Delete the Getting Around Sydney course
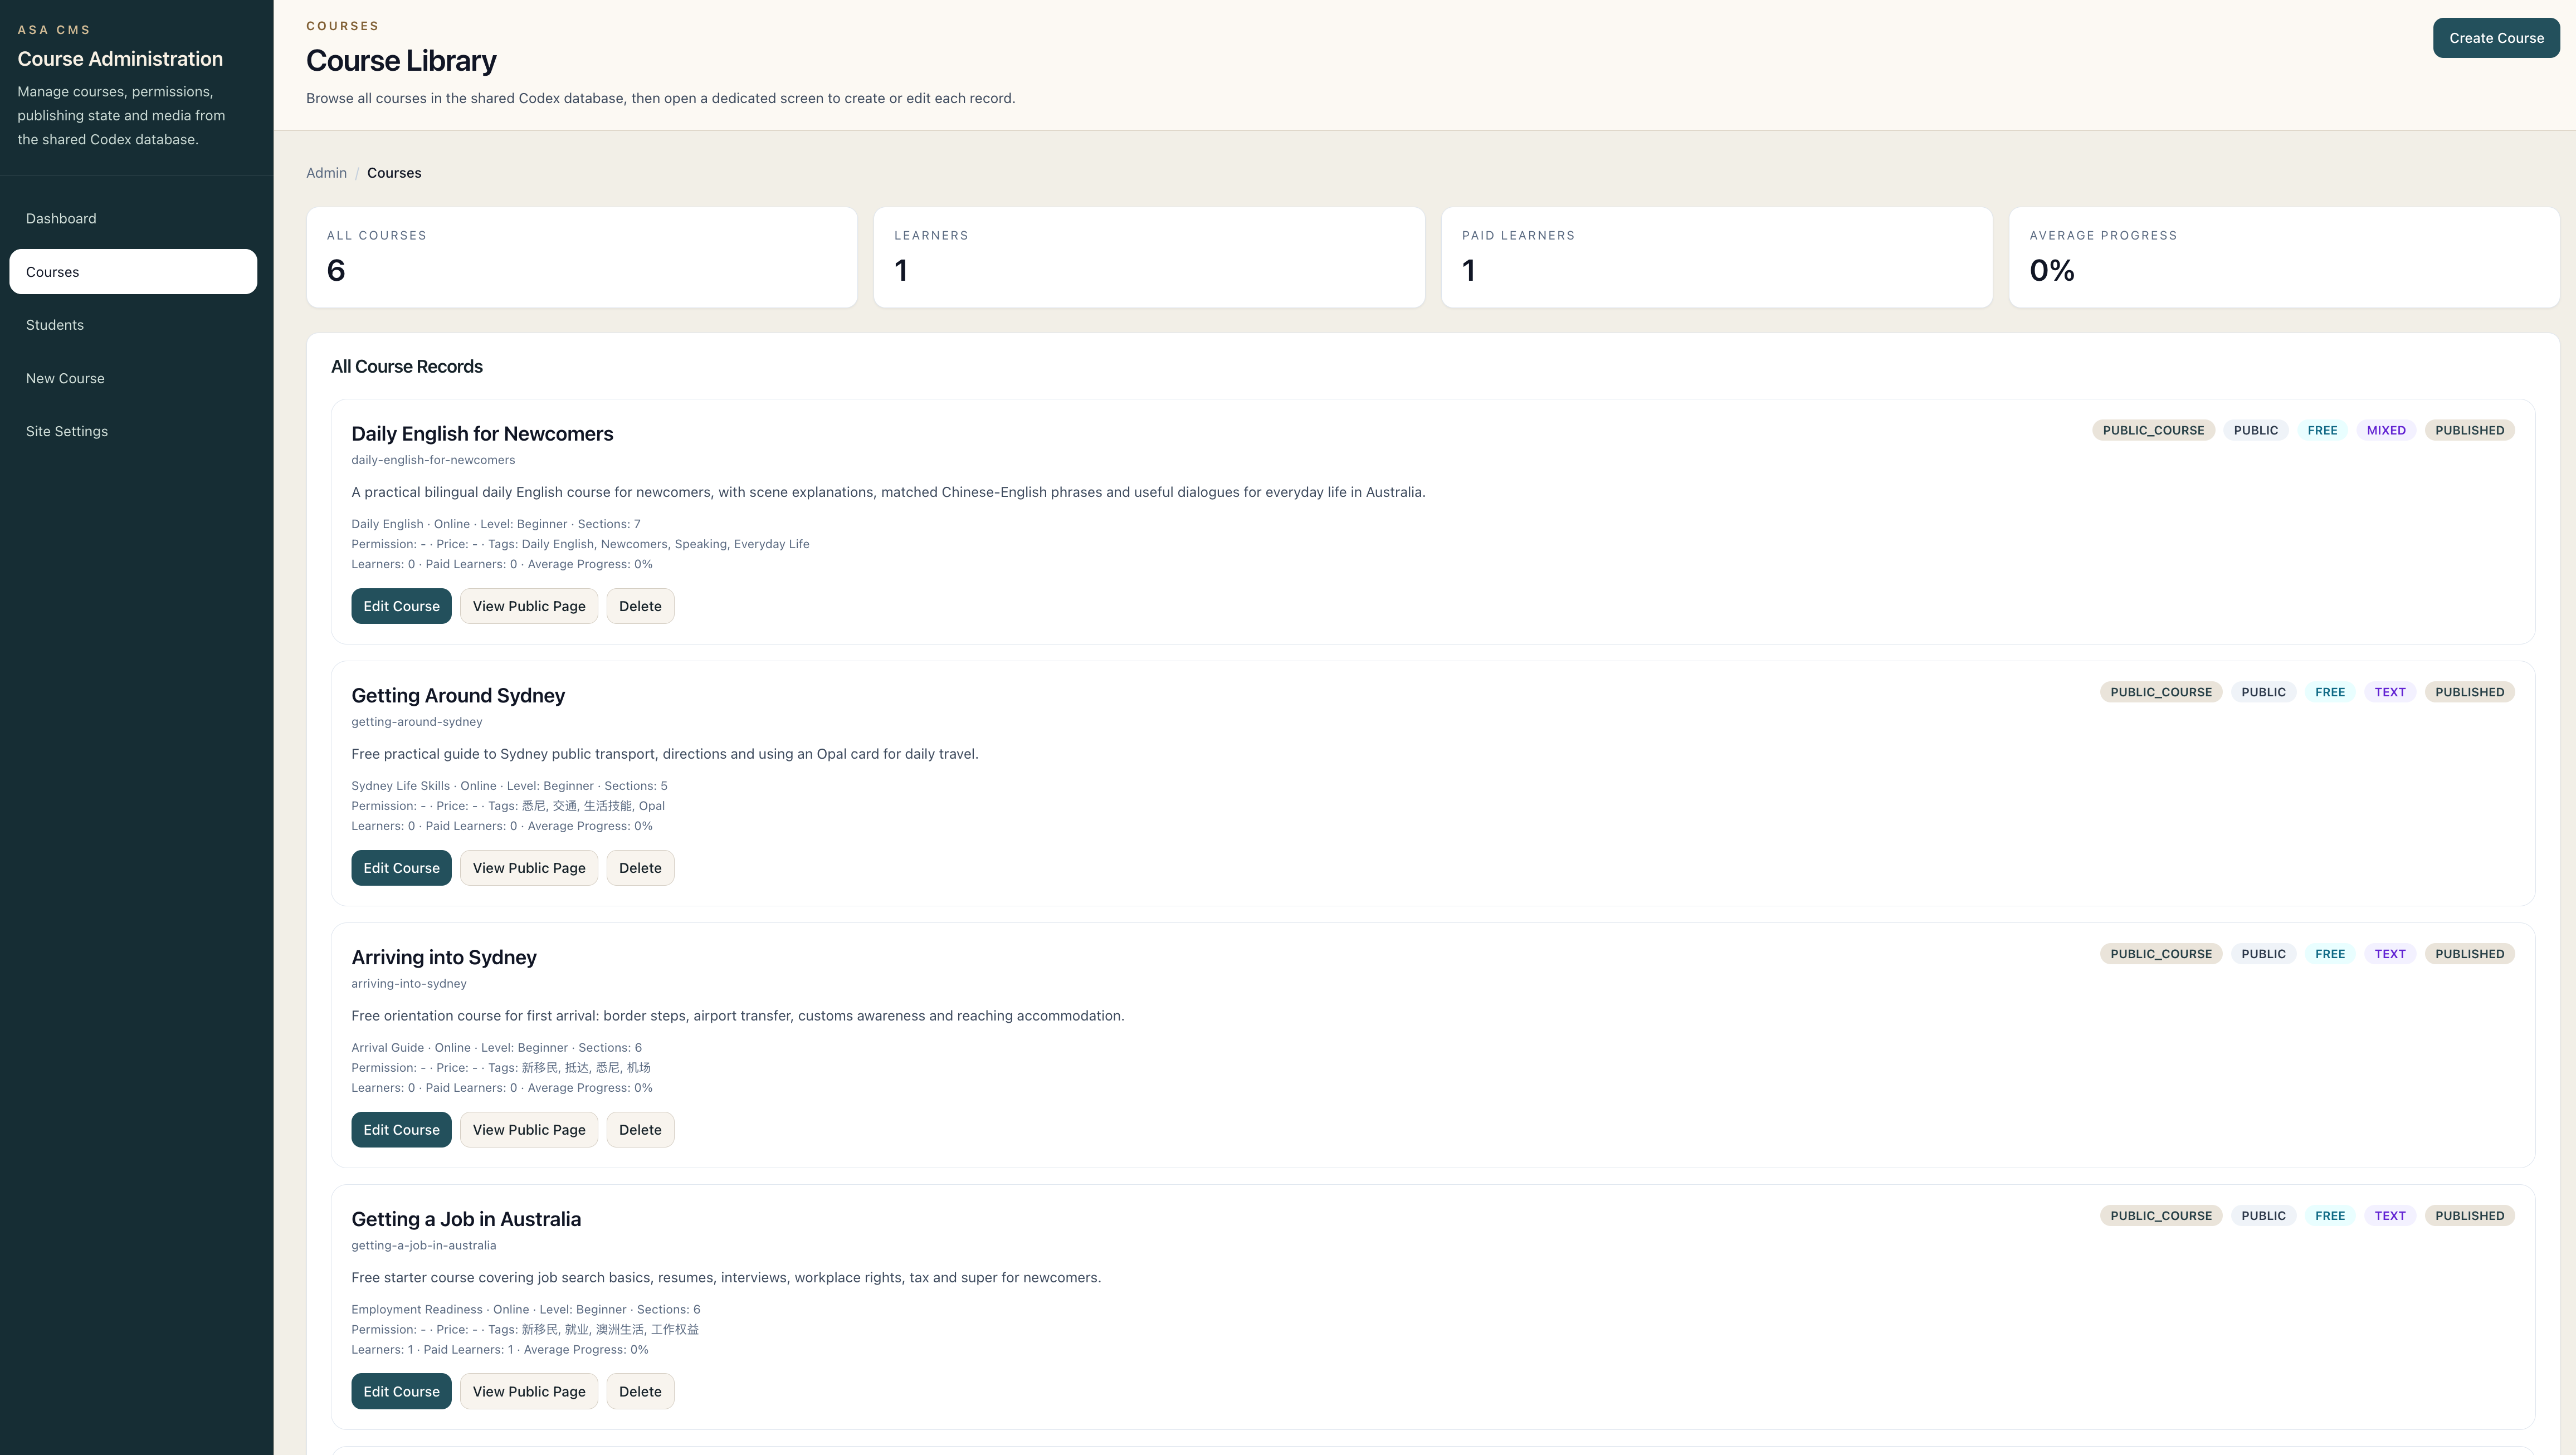2576x1455 pixels. pyautogui.click(x=640, y=867)
